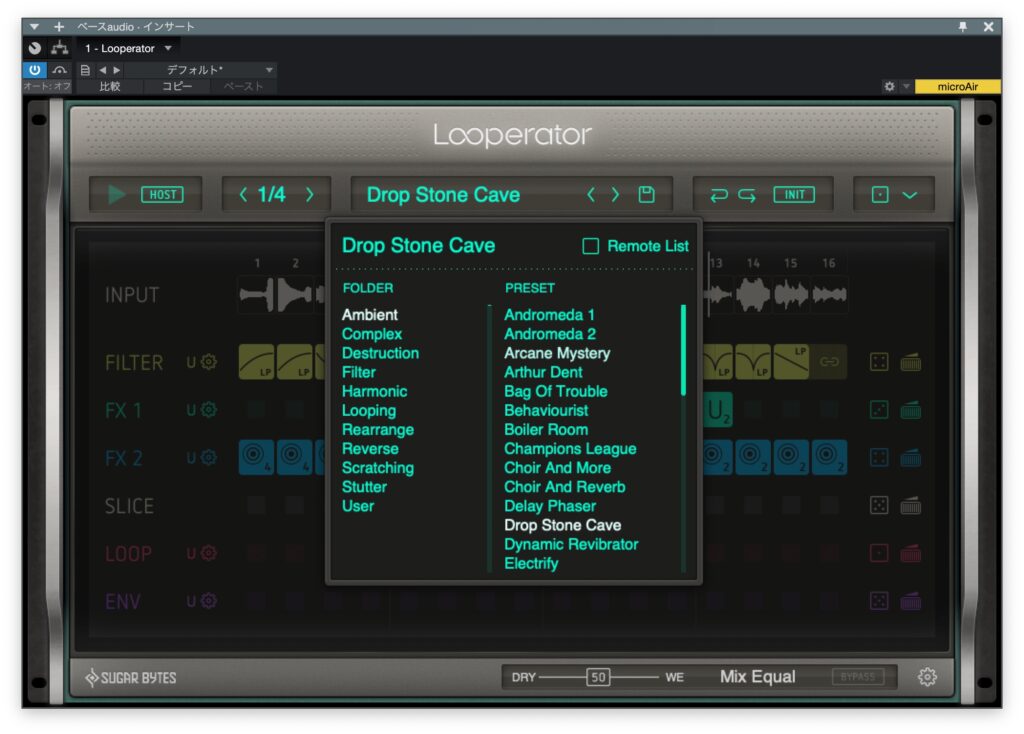Clear the LOOP row with its eraser icon
1024x734 pixels.
tap(911, 553)
